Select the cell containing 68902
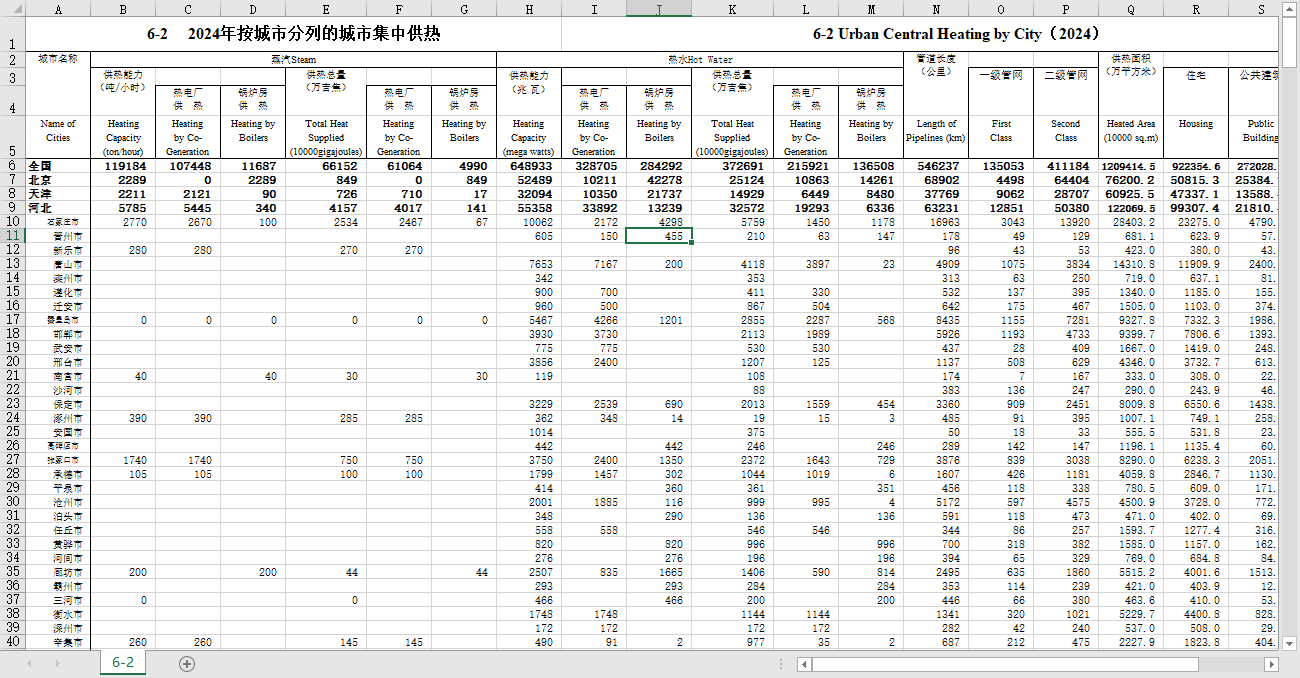Viewport: 1300px width, 678px height. [x=936, y=180]
